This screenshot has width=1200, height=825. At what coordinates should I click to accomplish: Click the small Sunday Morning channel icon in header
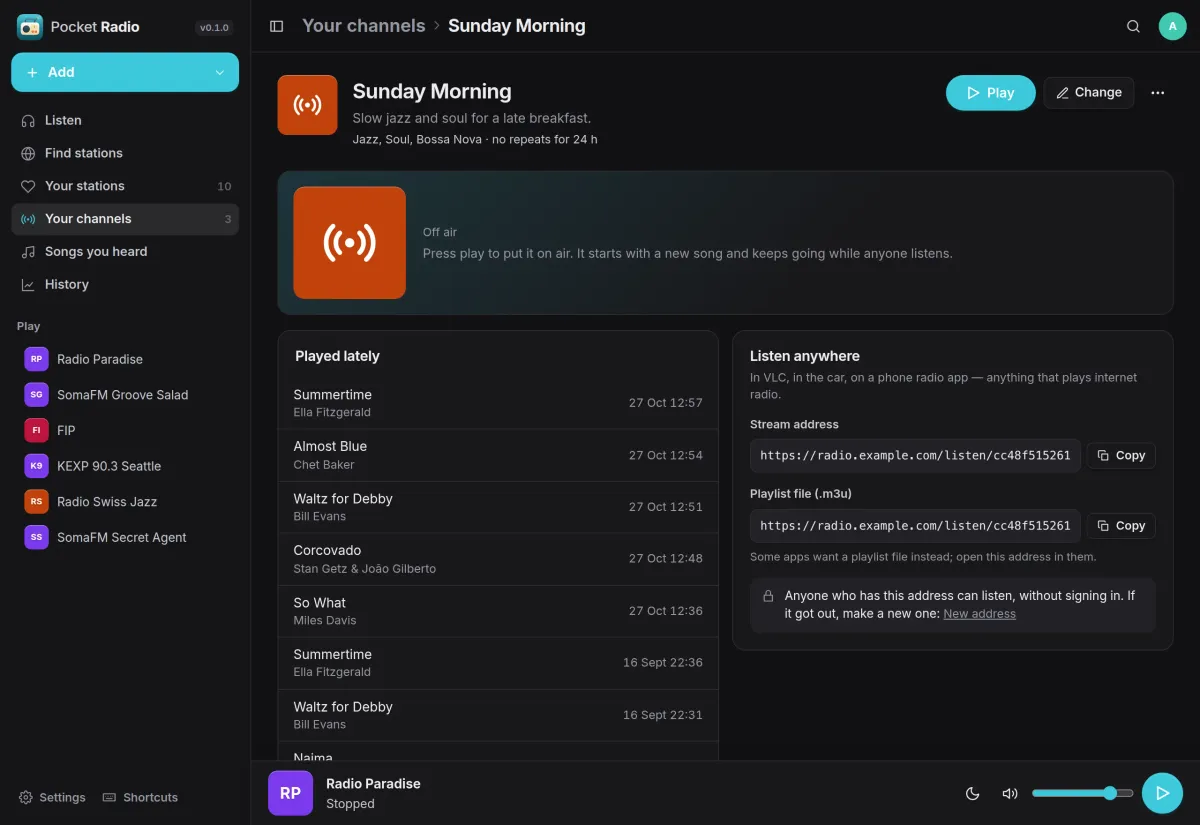(307, 105)
